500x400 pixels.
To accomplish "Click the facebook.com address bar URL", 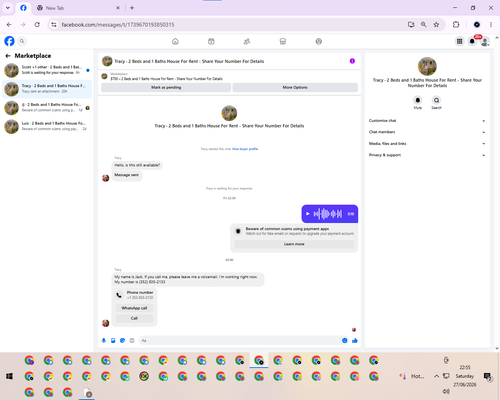I will pyautogui.click(x=118, y=25).
